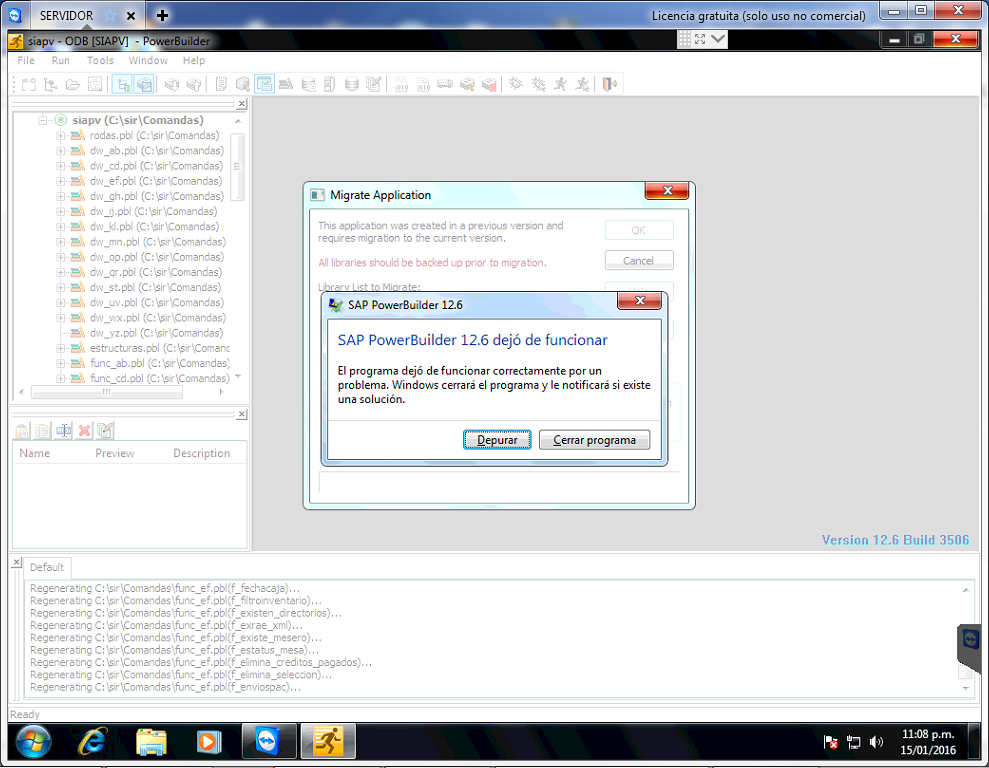Open the TeamViewer taskbar icon
The image size is (989, 768).
[269, 742]
